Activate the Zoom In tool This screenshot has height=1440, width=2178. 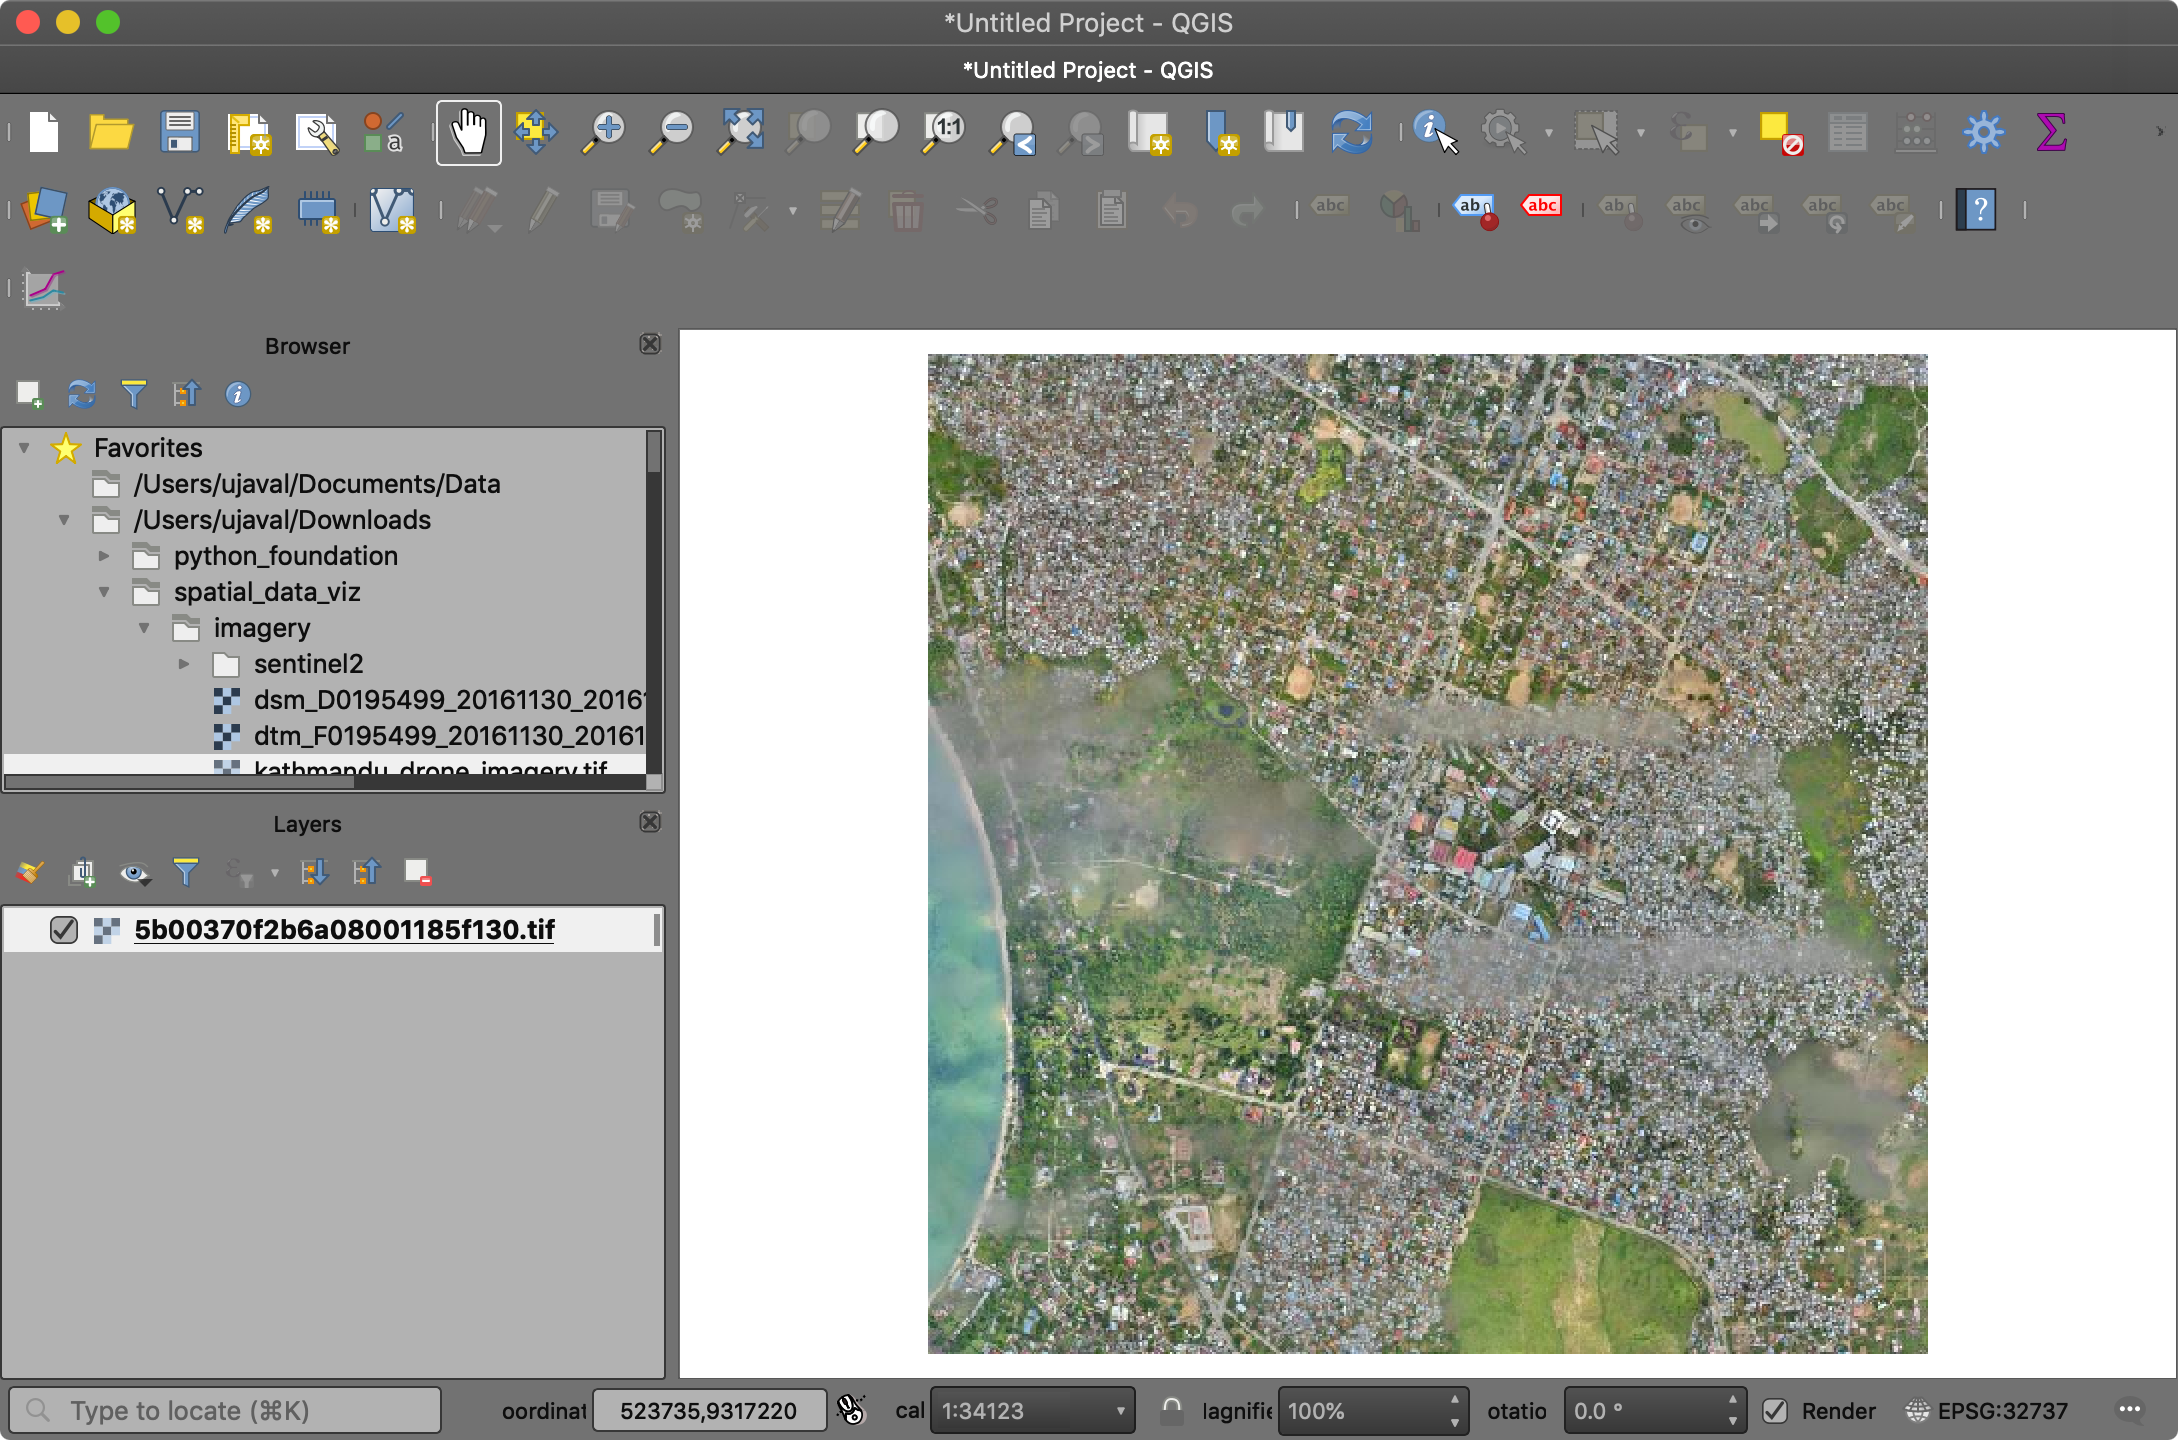[x=602, y=131]
